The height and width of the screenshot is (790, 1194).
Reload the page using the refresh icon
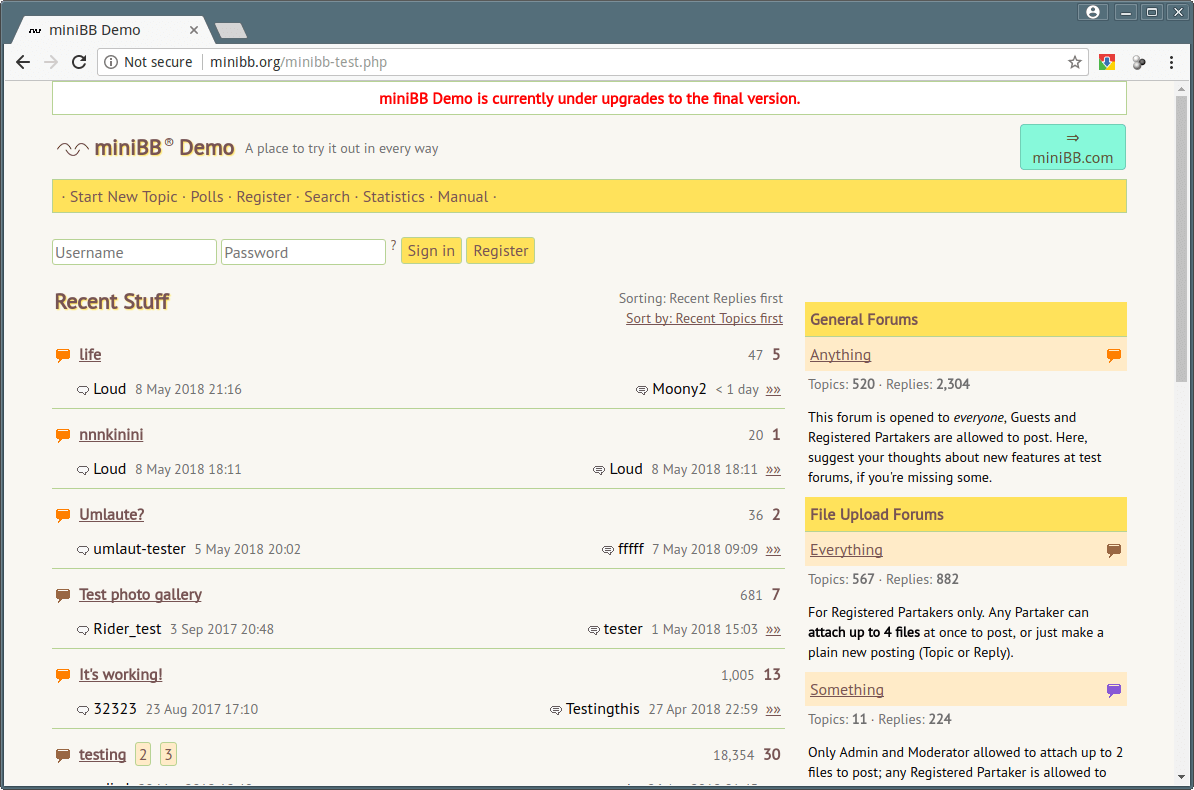[79, 62]
